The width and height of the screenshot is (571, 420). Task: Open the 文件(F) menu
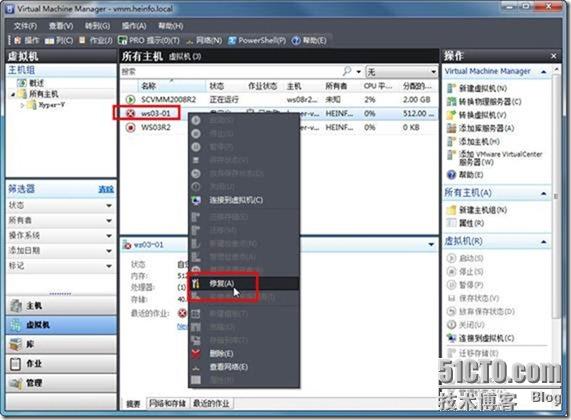coord(25,26)
